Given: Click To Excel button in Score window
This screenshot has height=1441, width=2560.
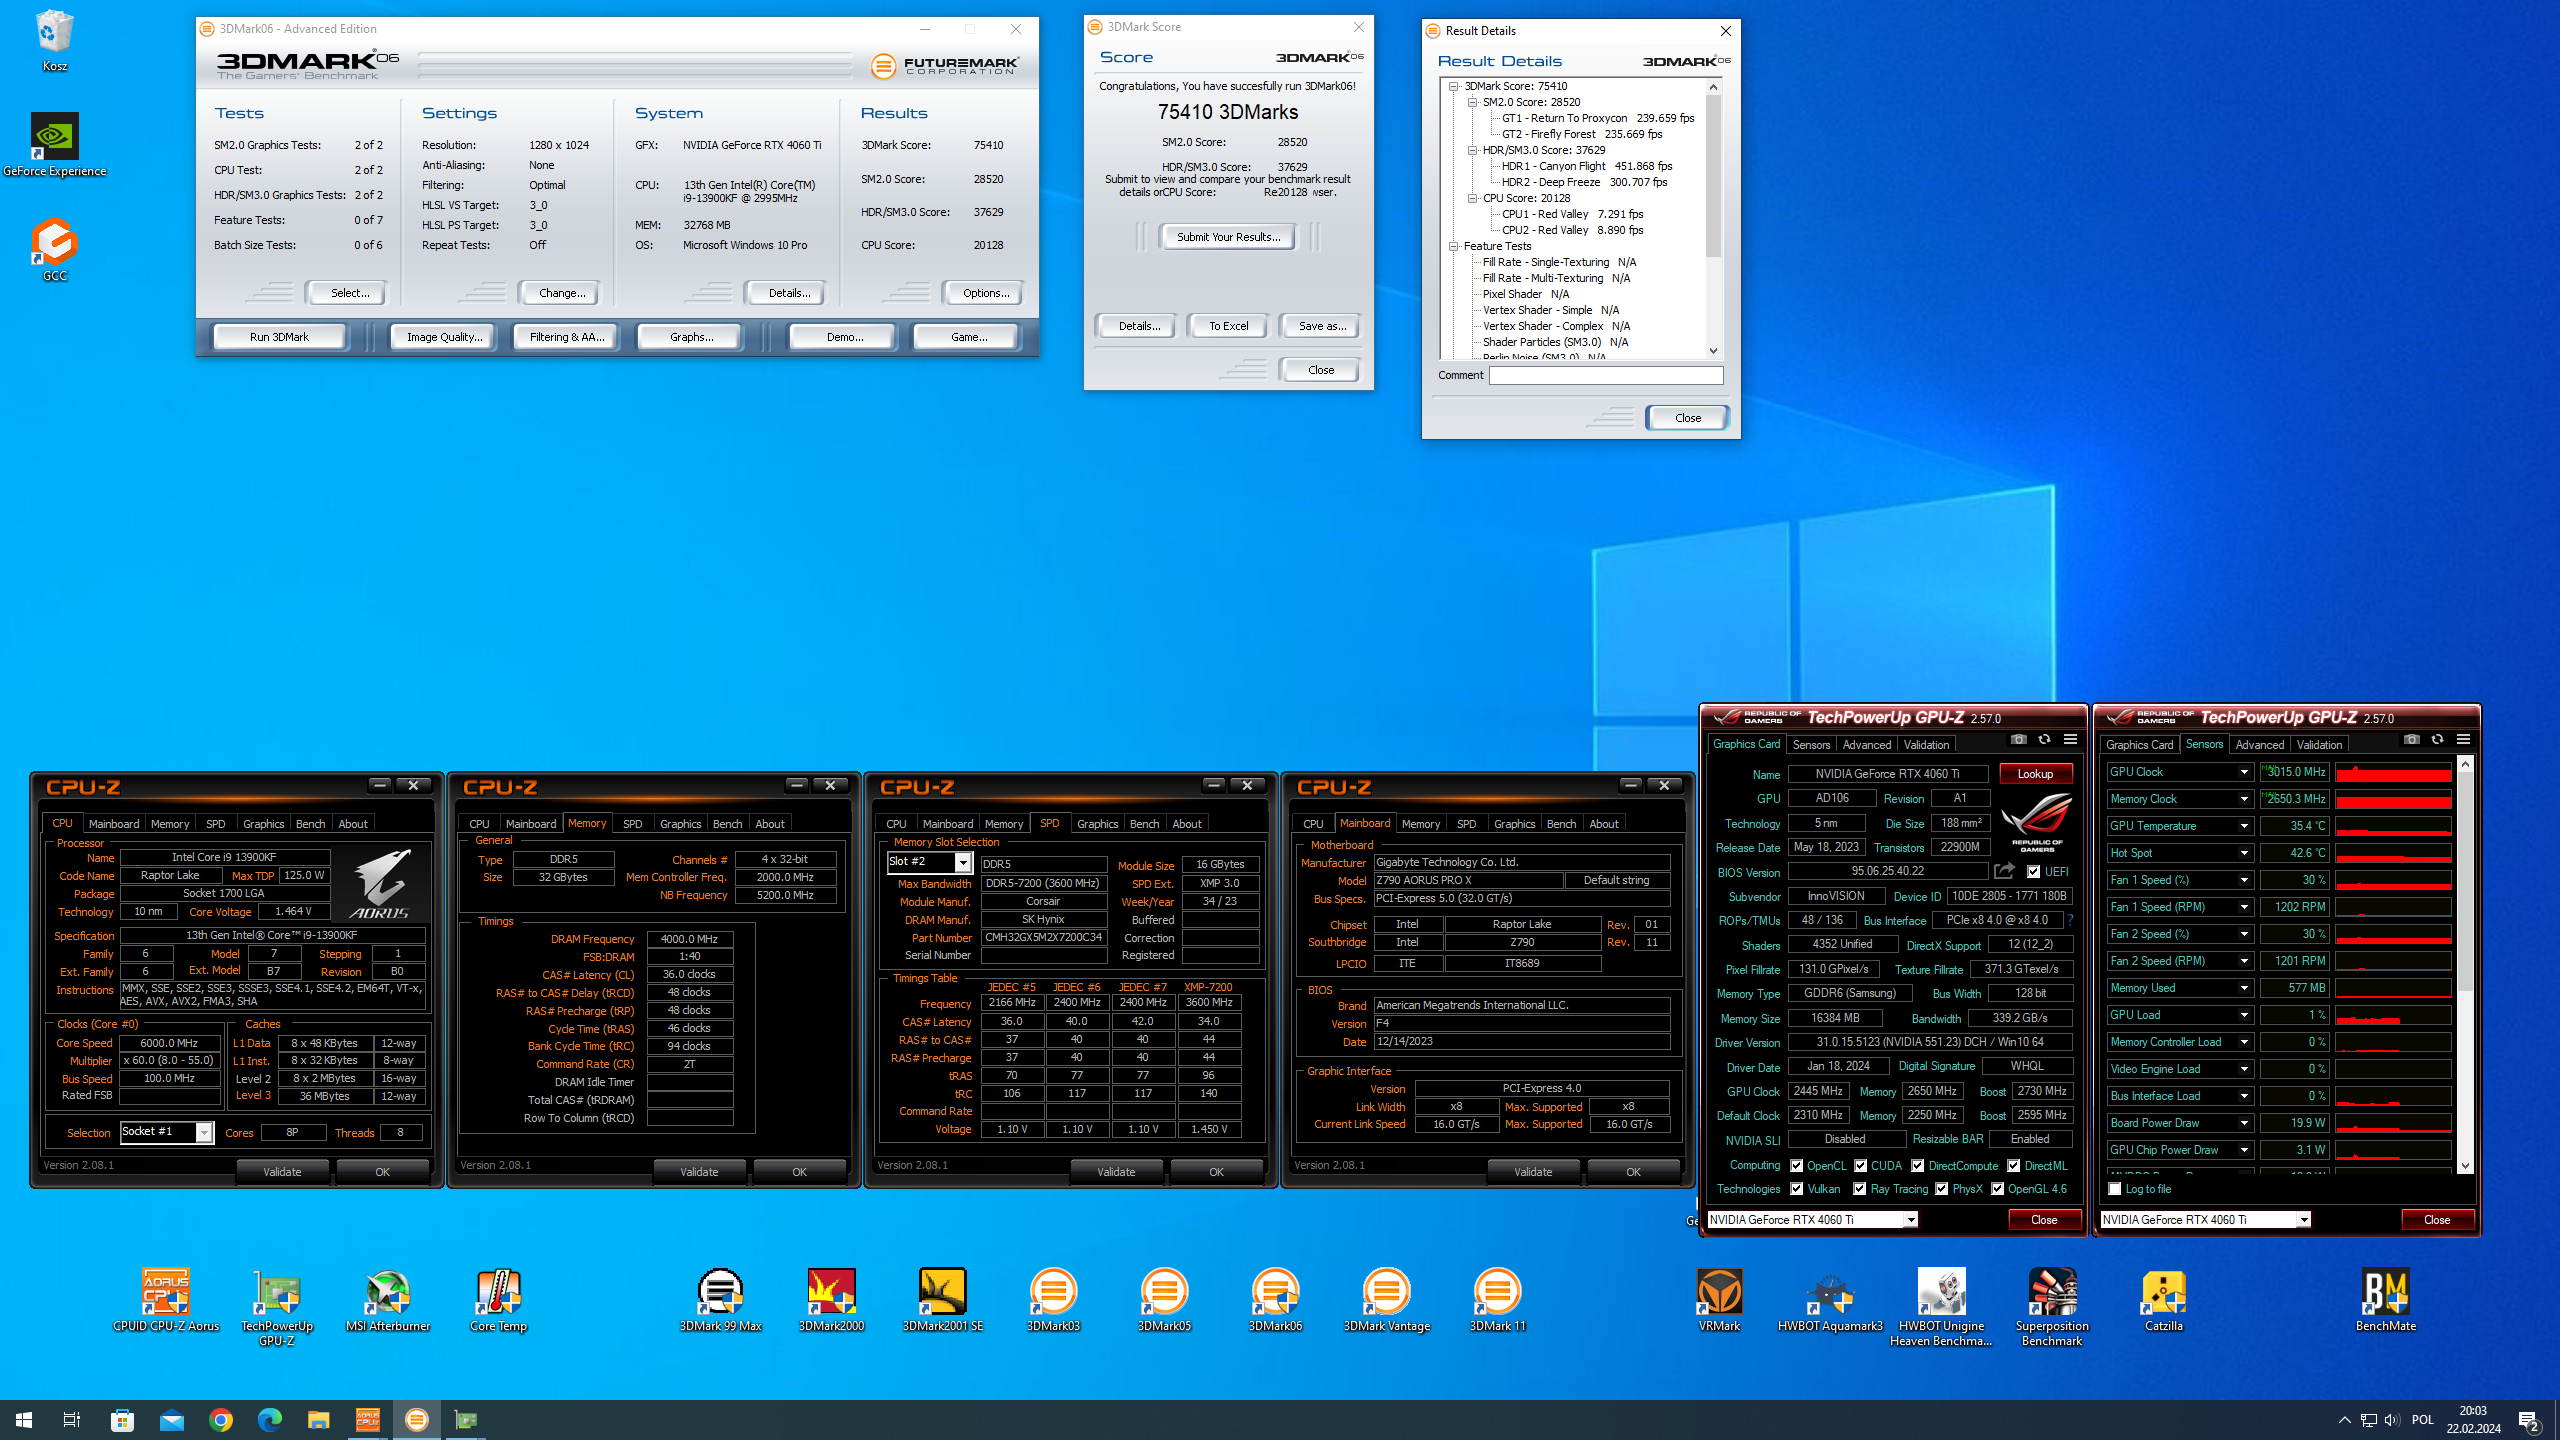Looking at the screenshot, I should pos(1228,326).
